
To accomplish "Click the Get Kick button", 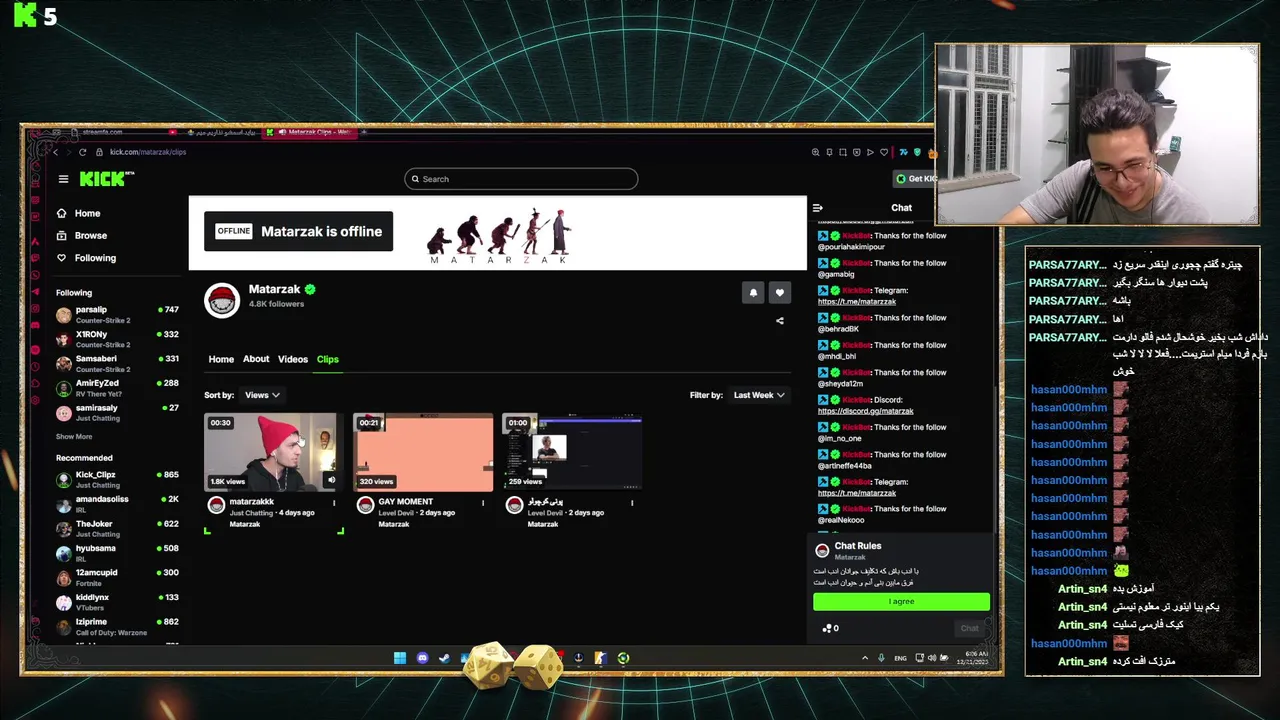I will coord(916,179).
